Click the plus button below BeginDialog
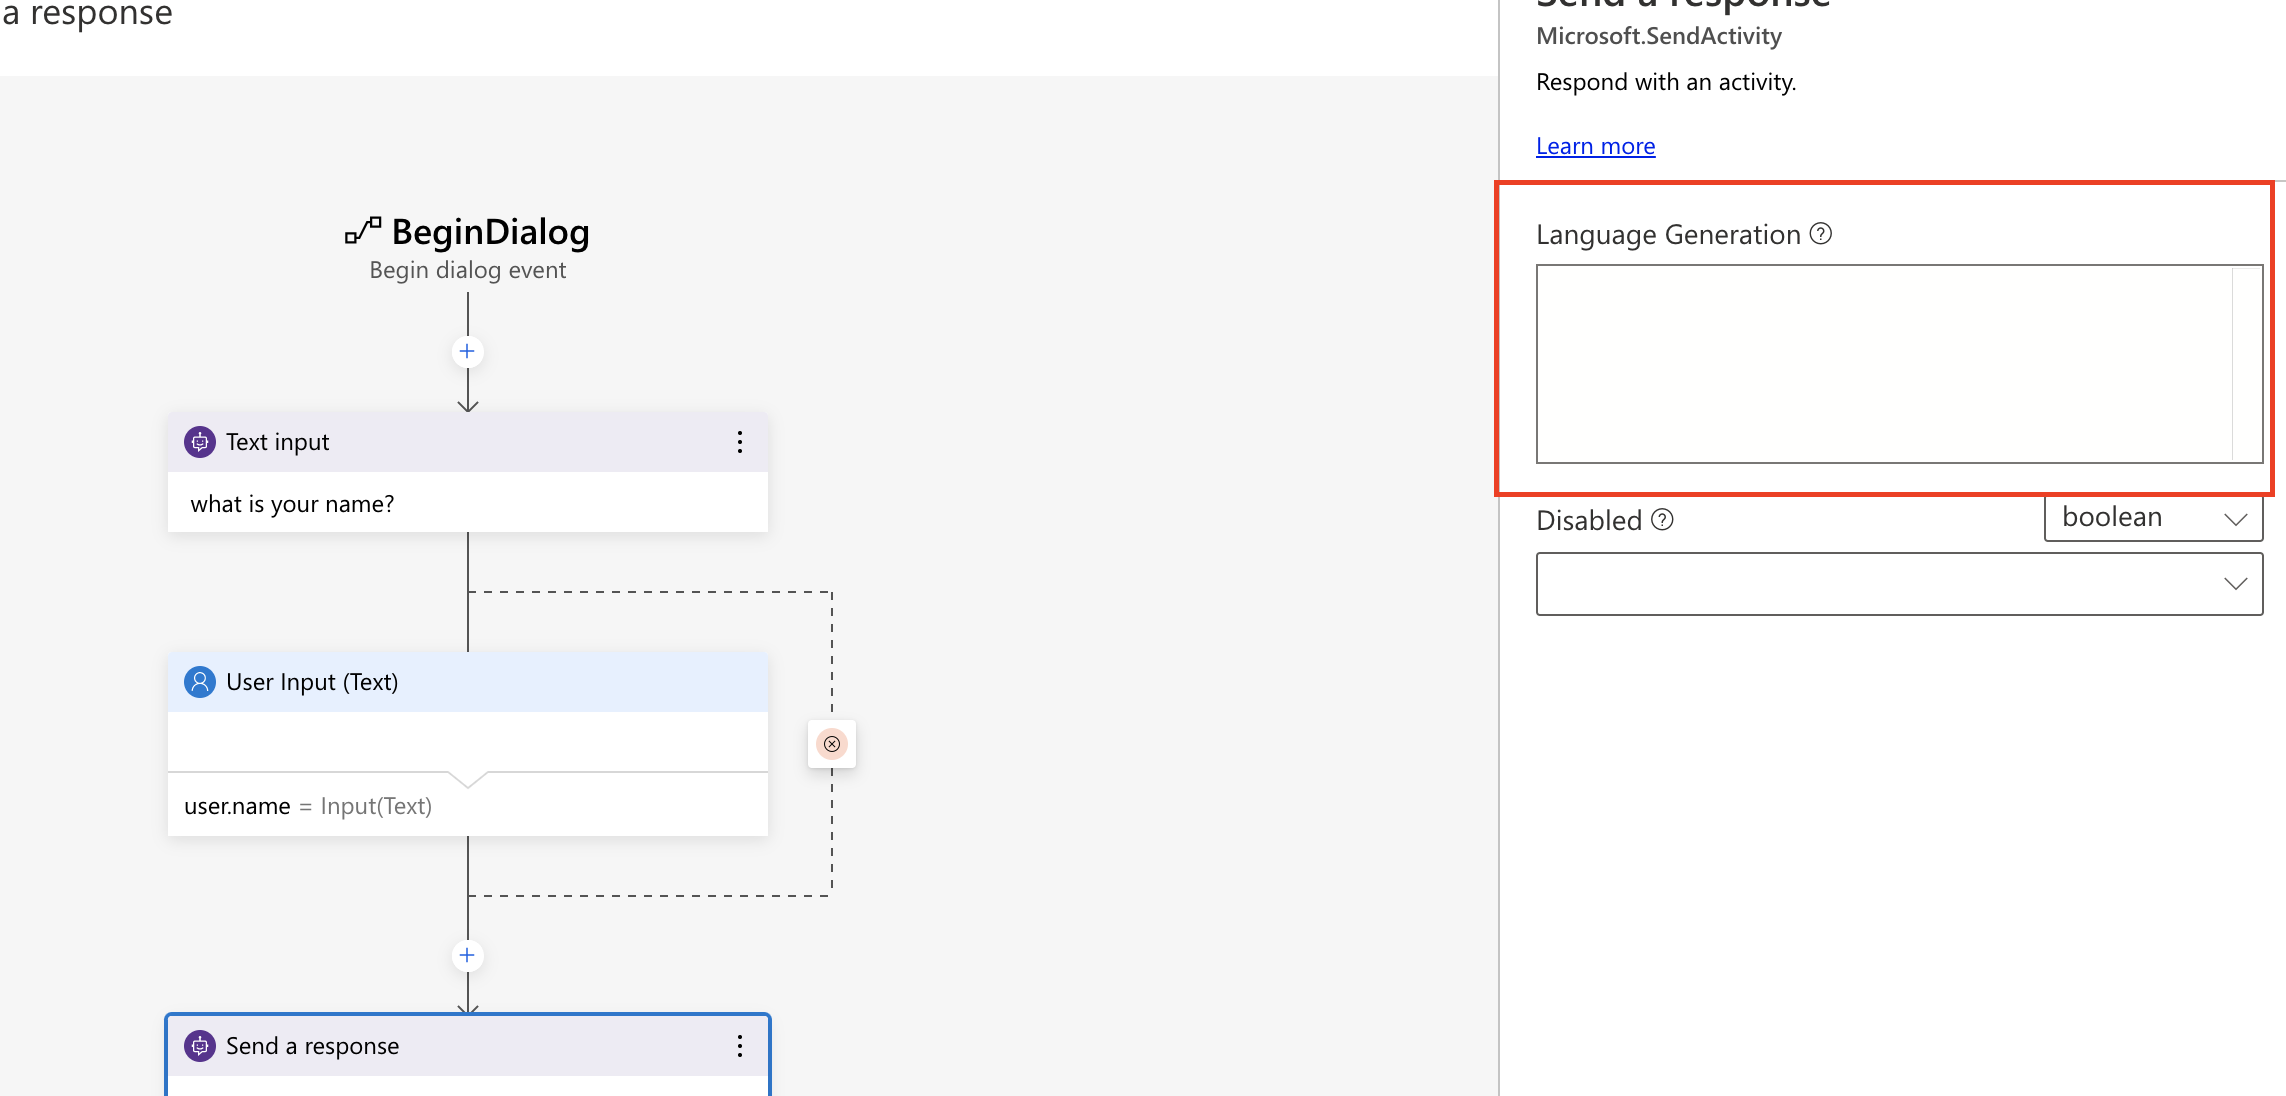 click(467, 352)
